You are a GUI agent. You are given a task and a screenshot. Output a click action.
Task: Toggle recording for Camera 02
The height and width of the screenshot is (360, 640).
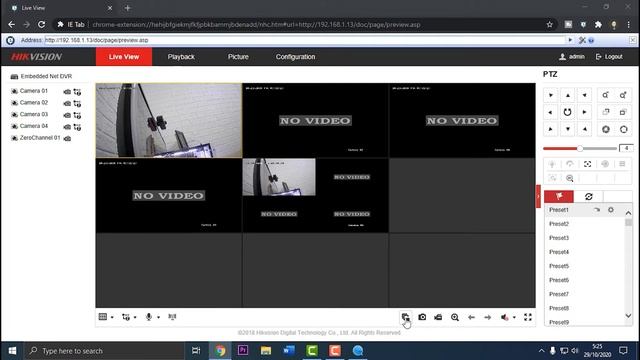(67, 103)
